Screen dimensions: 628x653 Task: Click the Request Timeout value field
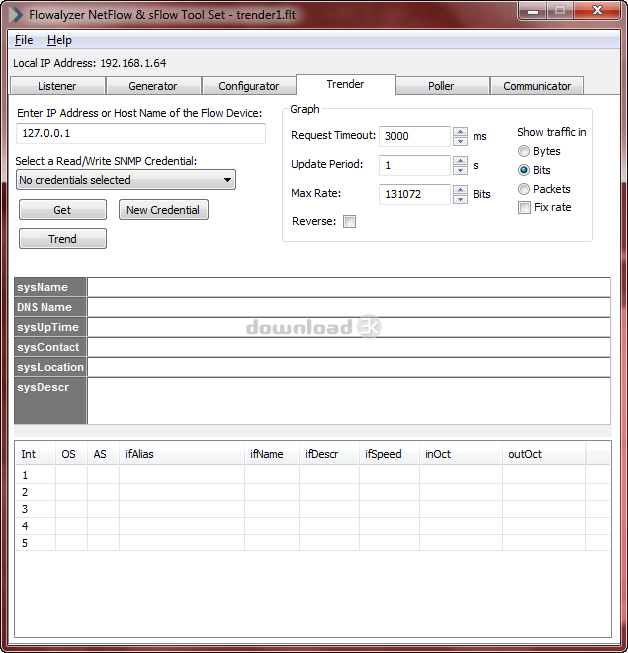pyautogui.click(x=415, y=136)
